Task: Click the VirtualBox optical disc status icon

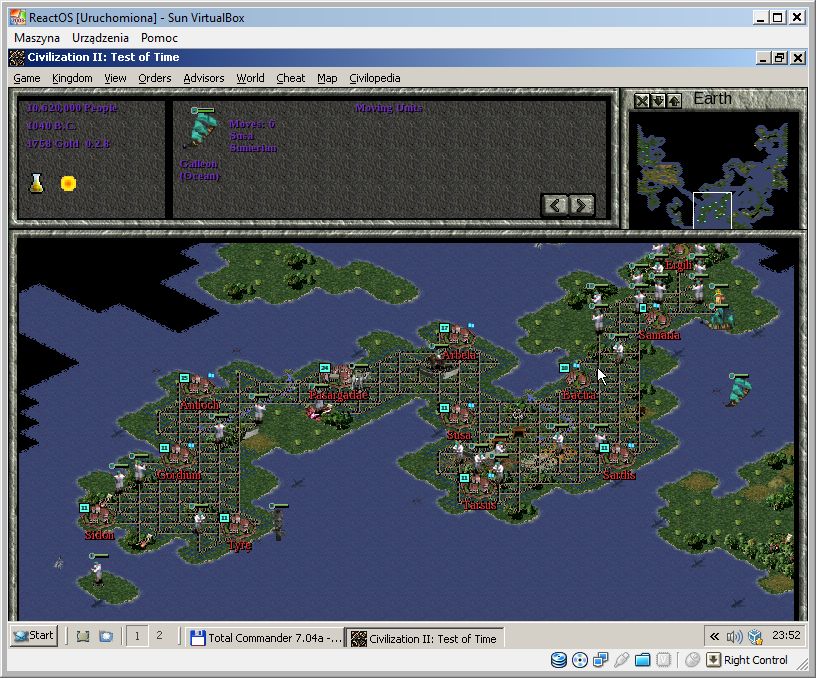Action: point(580,660)
